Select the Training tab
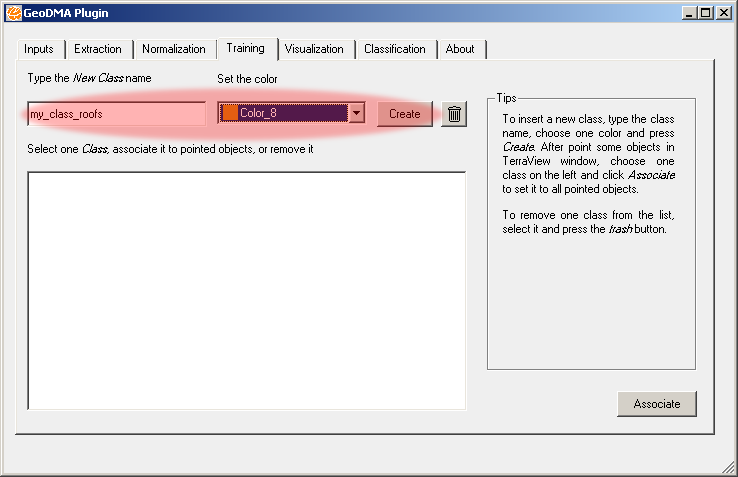This screenshot has width=738, height=477. [x=245, y=48]
